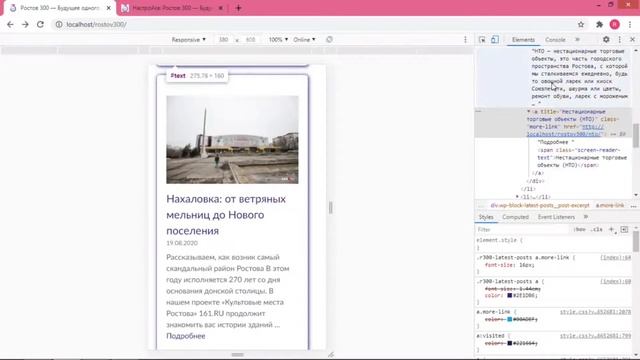View site information icon in address bar
The width and height of the screenshot is (640, 360).
[x=59, y=24]
